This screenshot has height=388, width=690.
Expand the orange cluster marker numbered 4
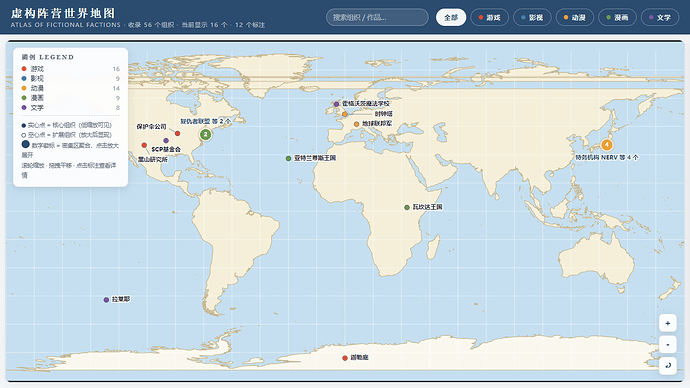pyautogui.click(x=606, y=144)
